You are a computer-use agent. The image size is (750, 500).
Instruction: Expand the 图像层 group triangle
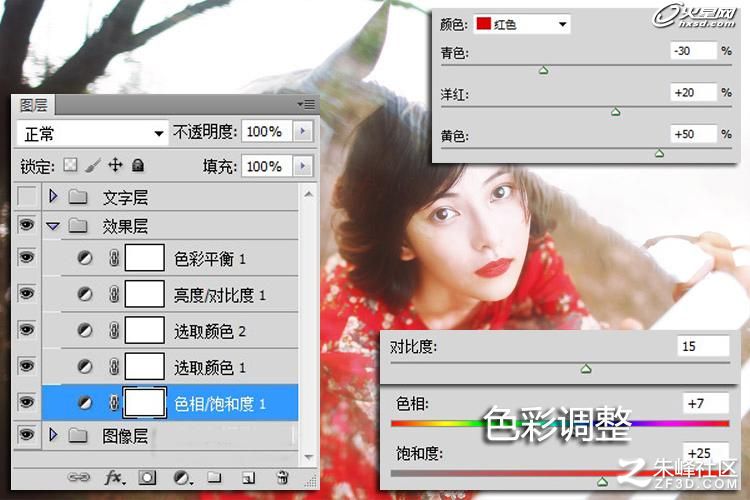(53, 434)
